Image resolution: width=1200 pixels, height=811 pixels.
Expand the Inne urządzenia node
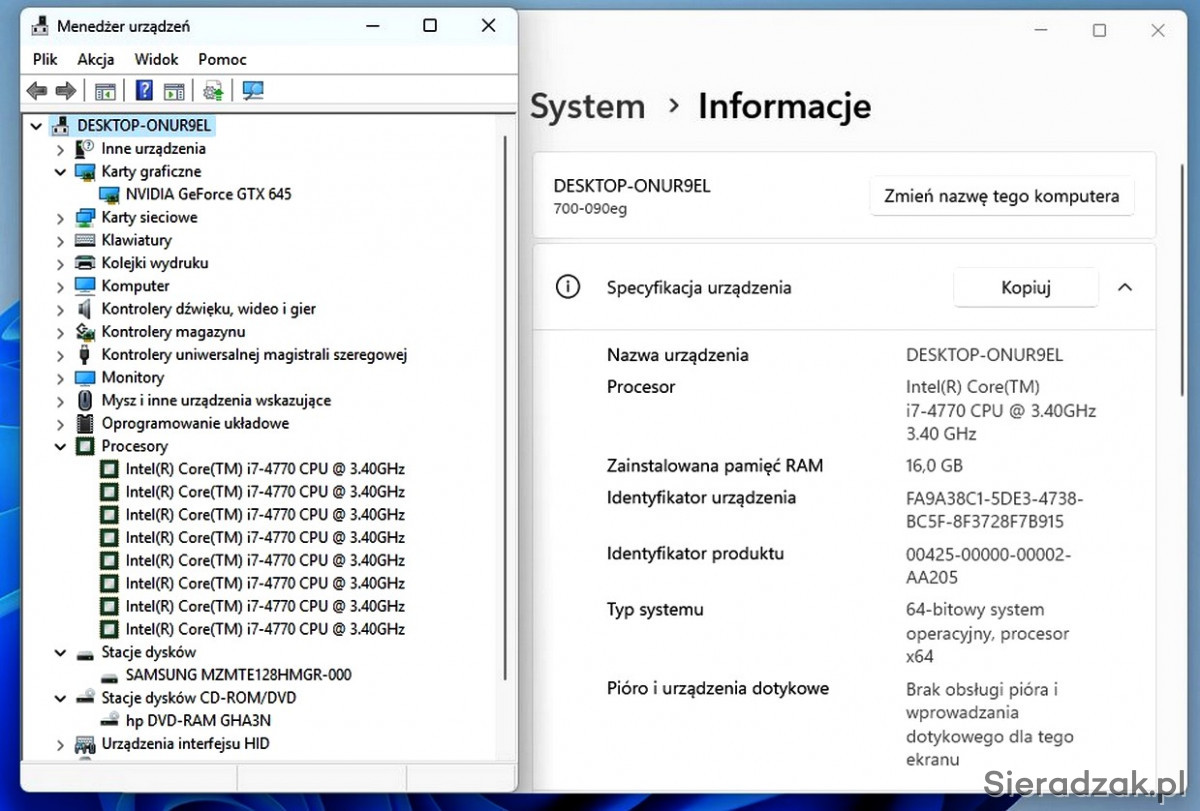[x=61, y=149]
